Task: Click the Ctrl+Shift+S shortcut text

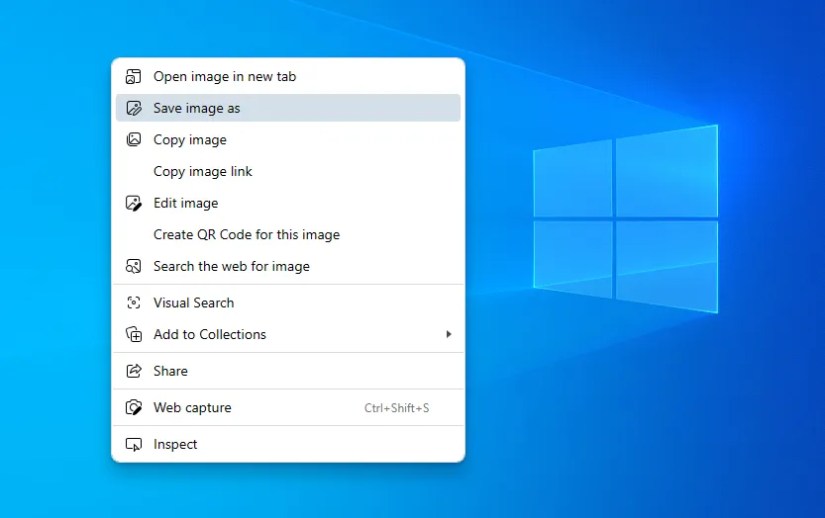Action: [397, 408]
